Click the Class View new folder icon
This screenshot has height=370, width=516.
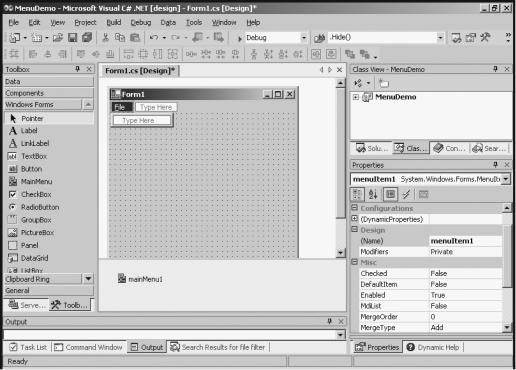[384, 83]
